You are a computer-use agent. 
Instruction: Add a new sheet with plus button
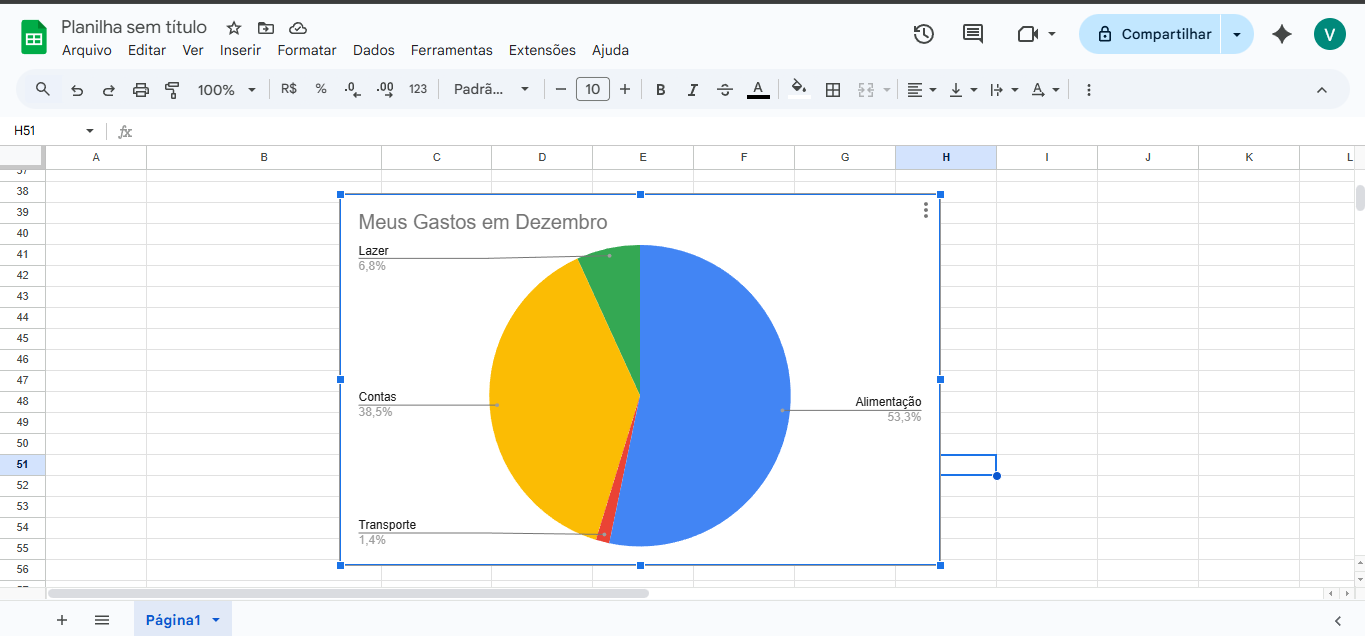62,620
